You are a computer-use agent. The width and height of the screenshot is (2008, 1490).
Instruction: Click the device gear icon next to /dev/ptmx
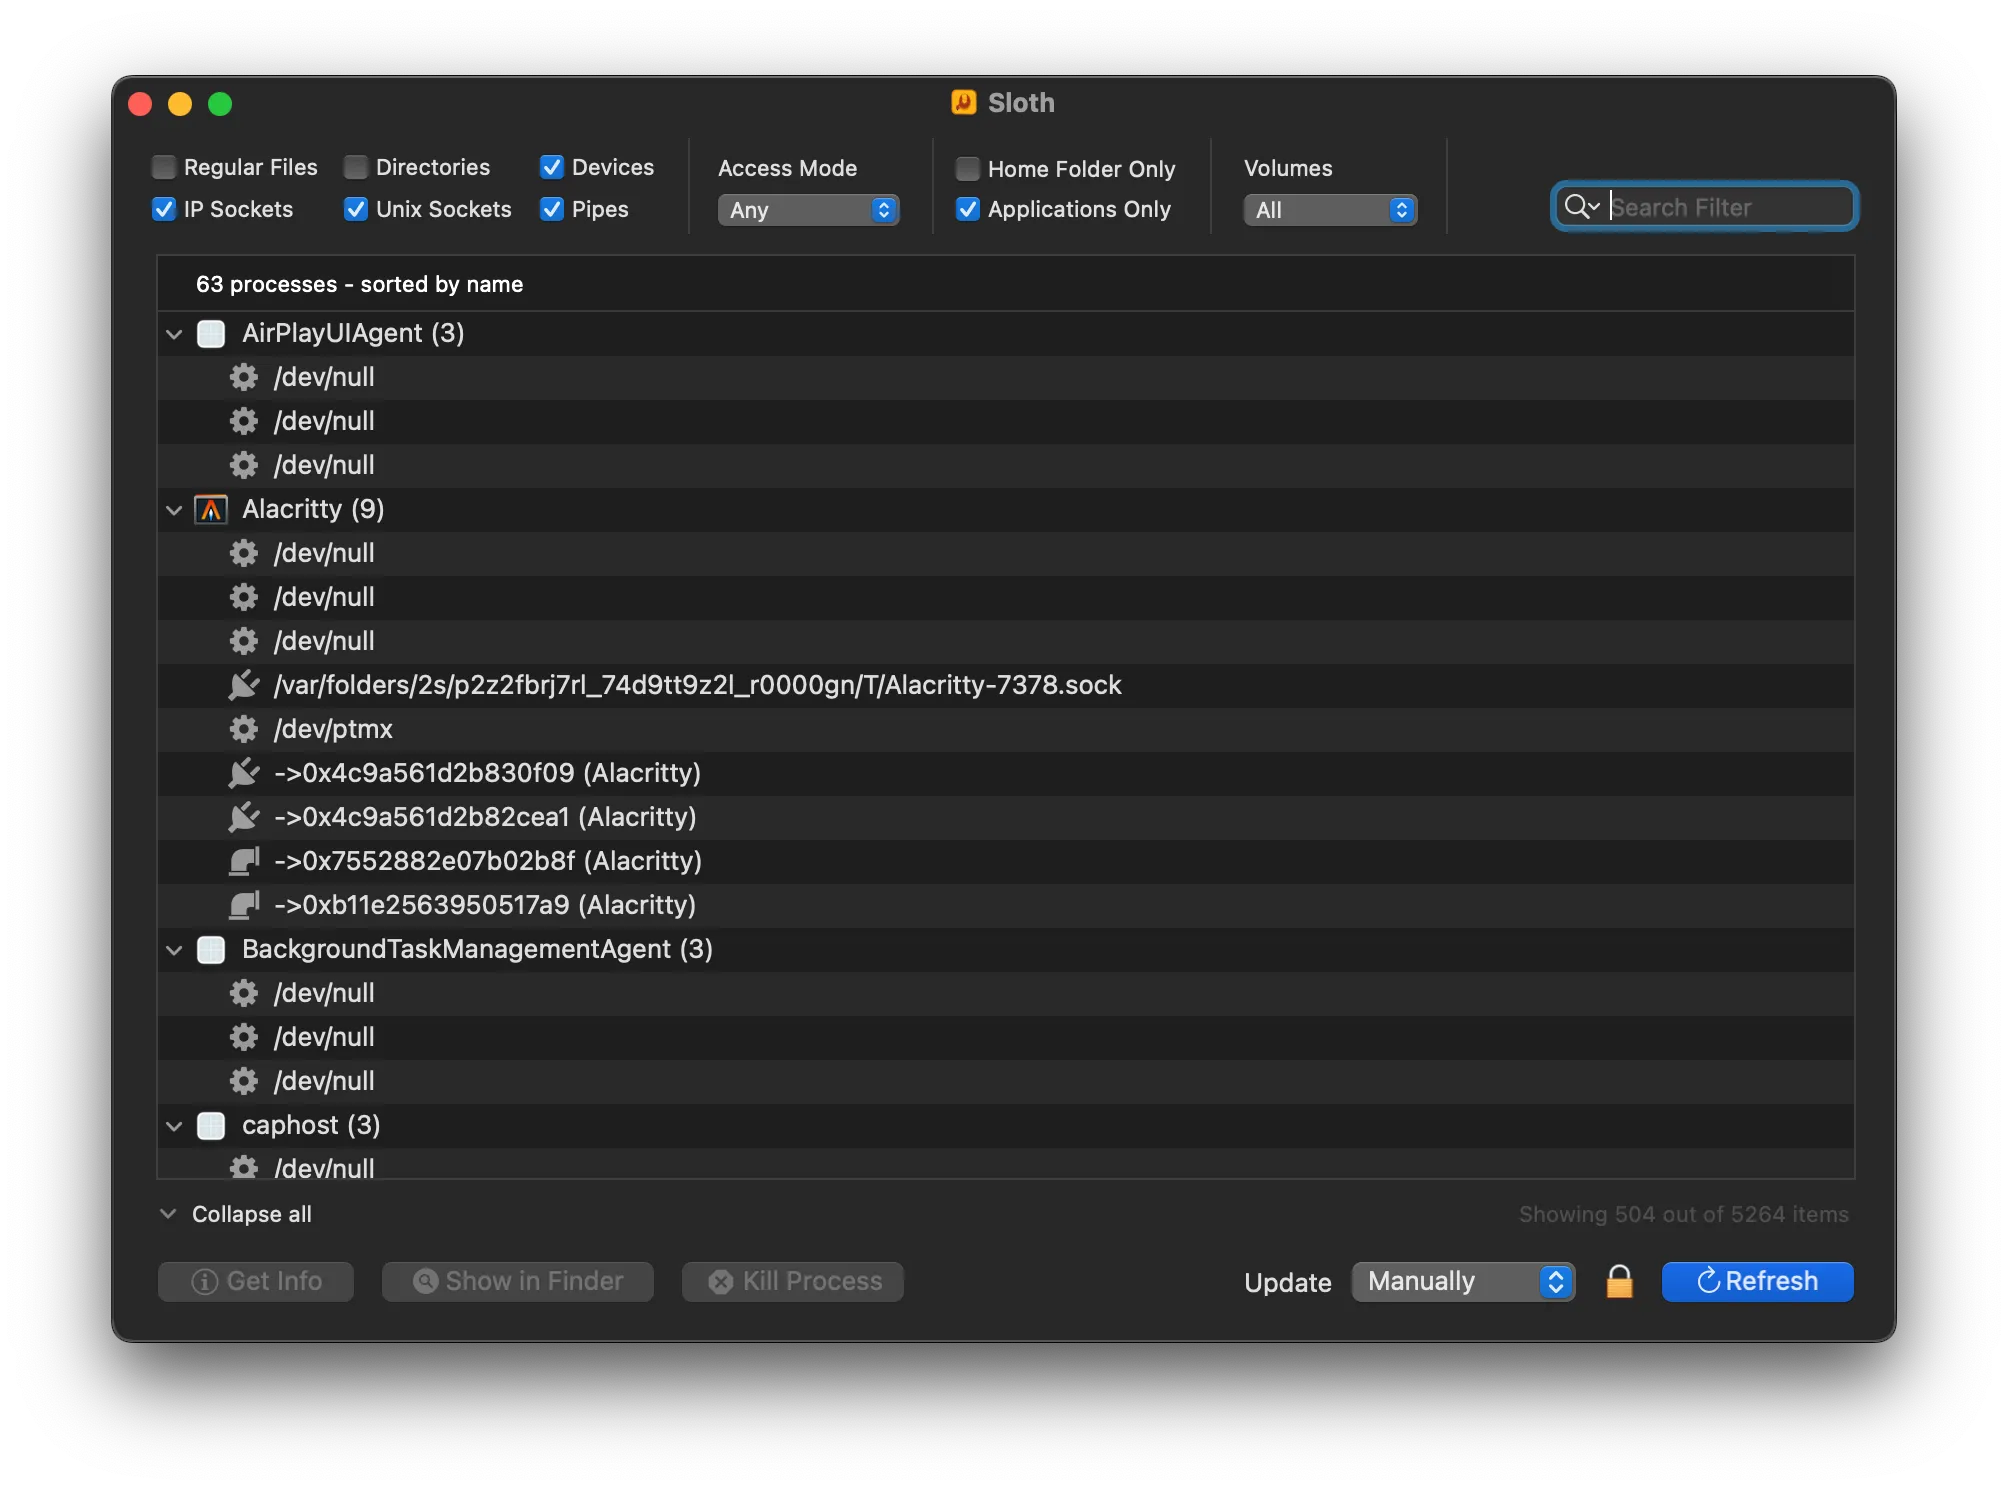click(243, 729)
